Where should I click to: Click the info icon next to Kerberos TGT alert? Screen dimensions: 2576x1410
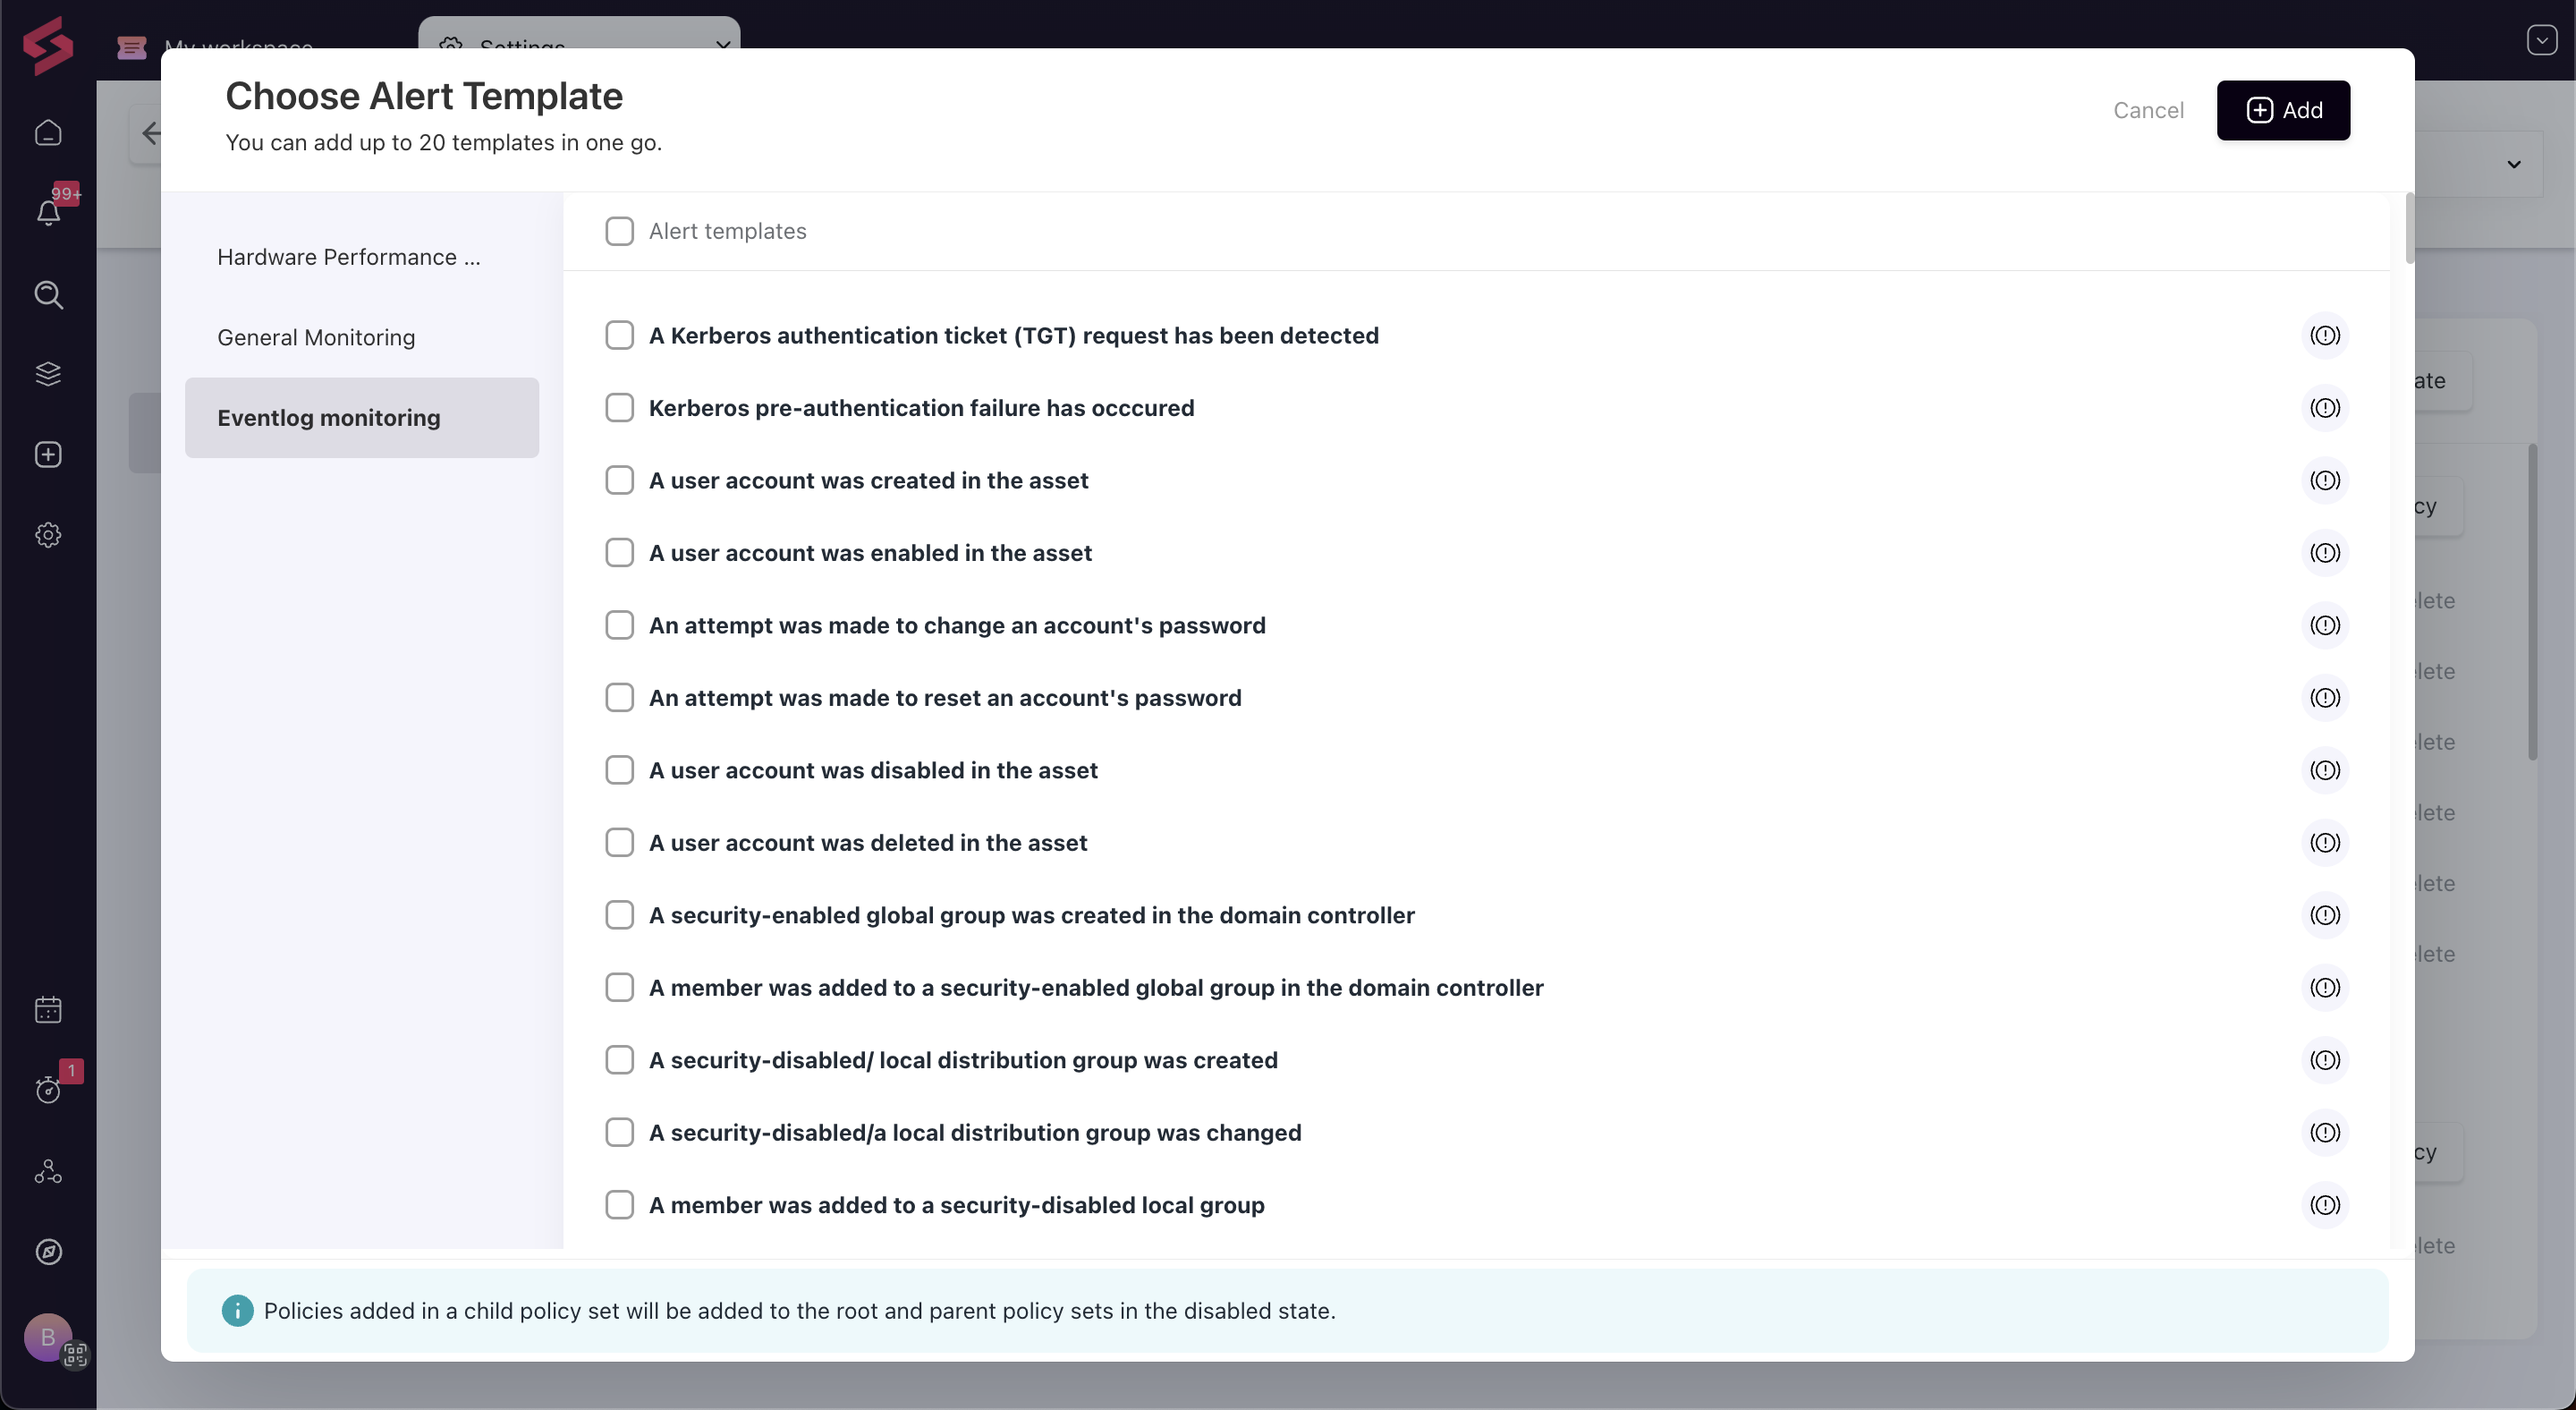[2325, 337]
